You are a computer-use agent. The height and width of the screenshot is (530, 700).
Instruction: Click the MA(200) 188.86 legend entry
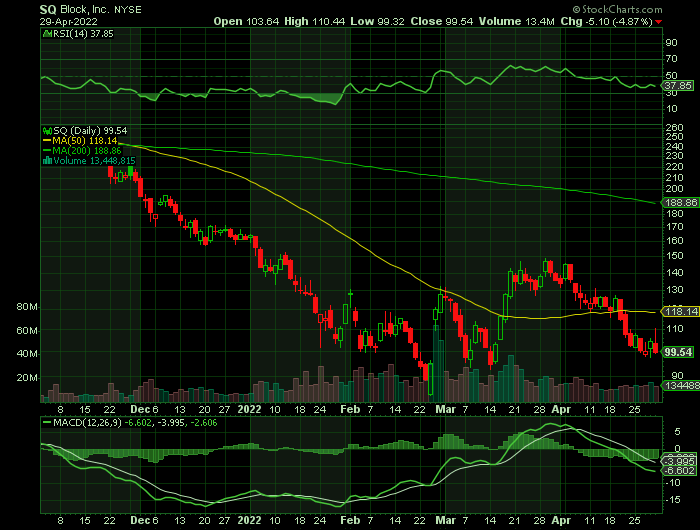(87, 151)
